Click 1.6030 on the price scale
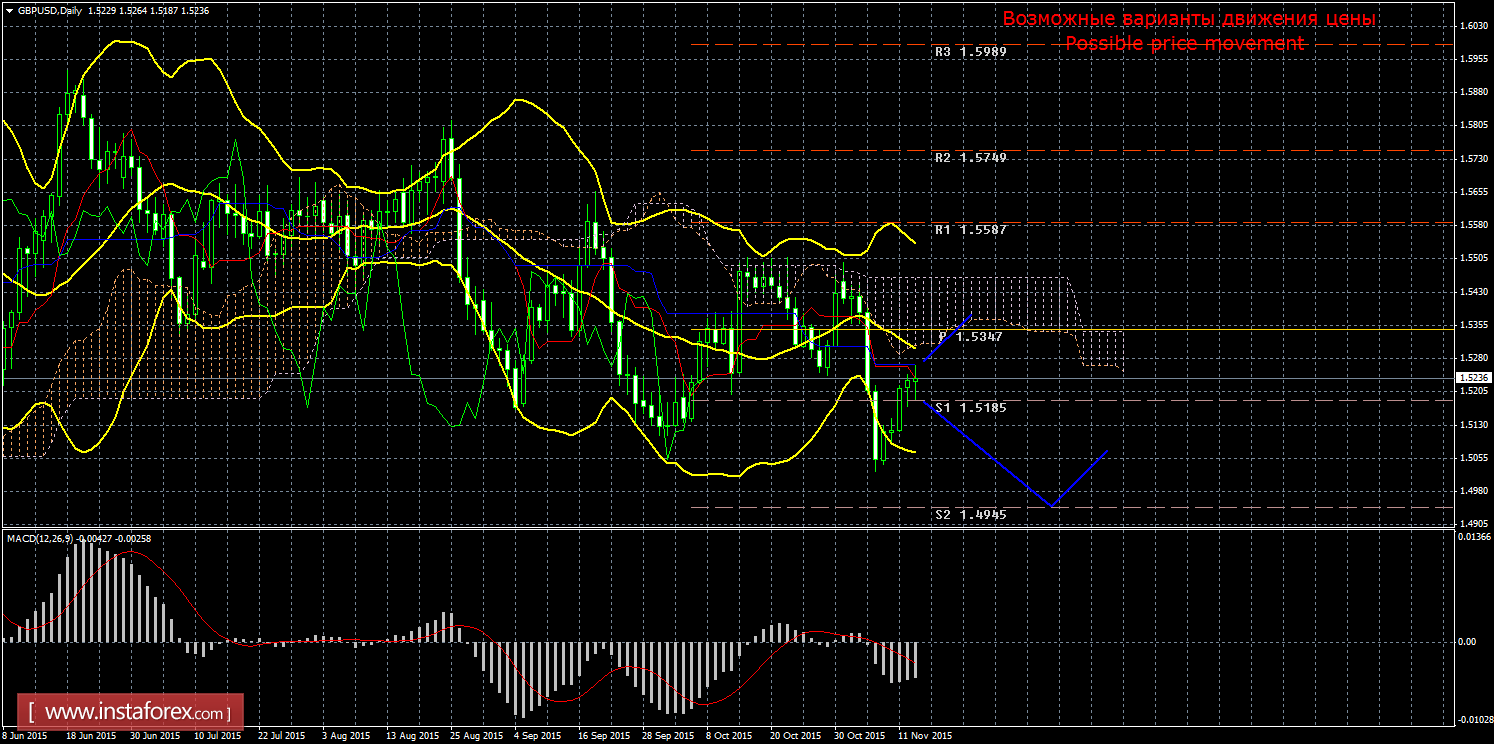Viewport: 1494px width, 744px height. pos(1474,26)
